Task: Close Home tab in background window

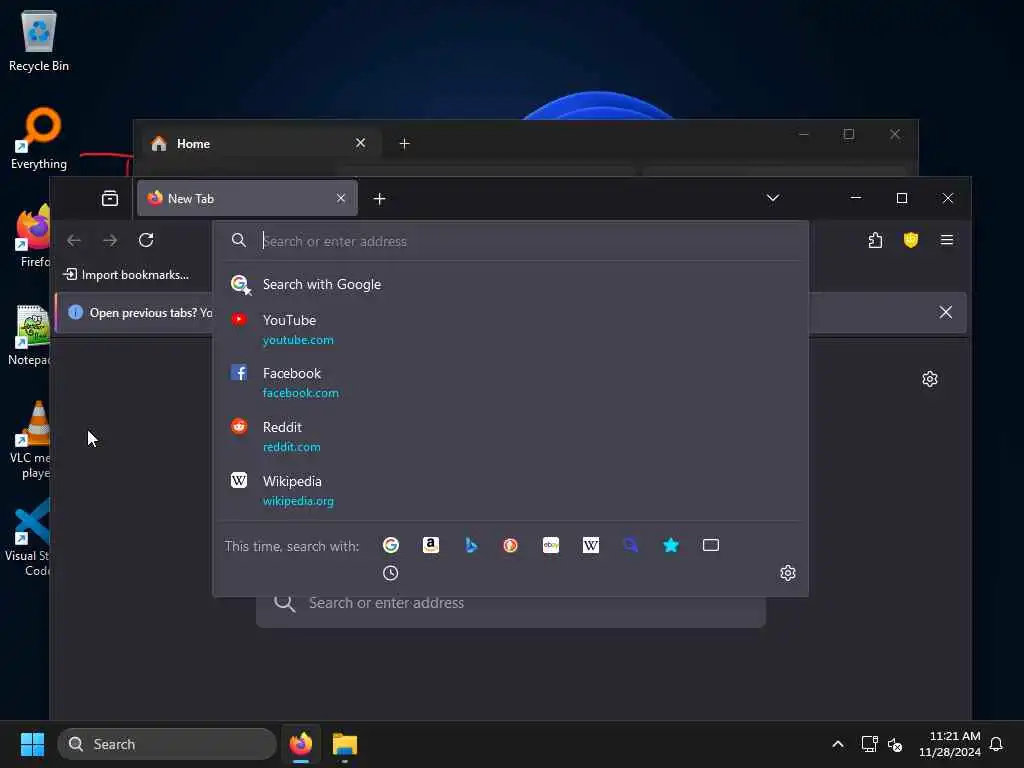Action: tap(360, 143)
